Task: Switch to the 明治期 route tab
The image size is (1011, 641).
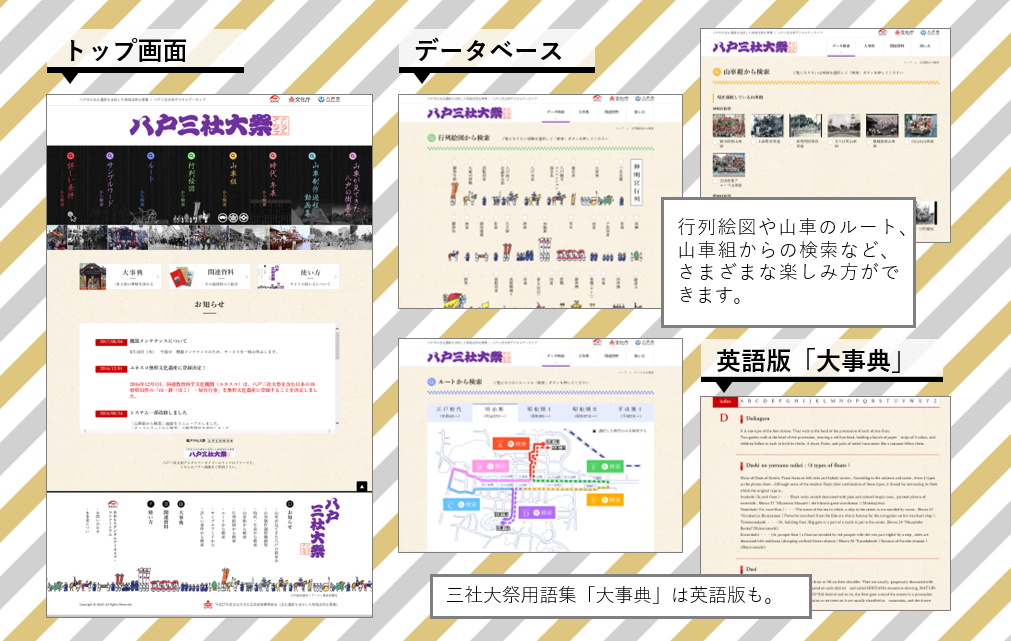Action: pyautogui.click(x=495, y=413)
